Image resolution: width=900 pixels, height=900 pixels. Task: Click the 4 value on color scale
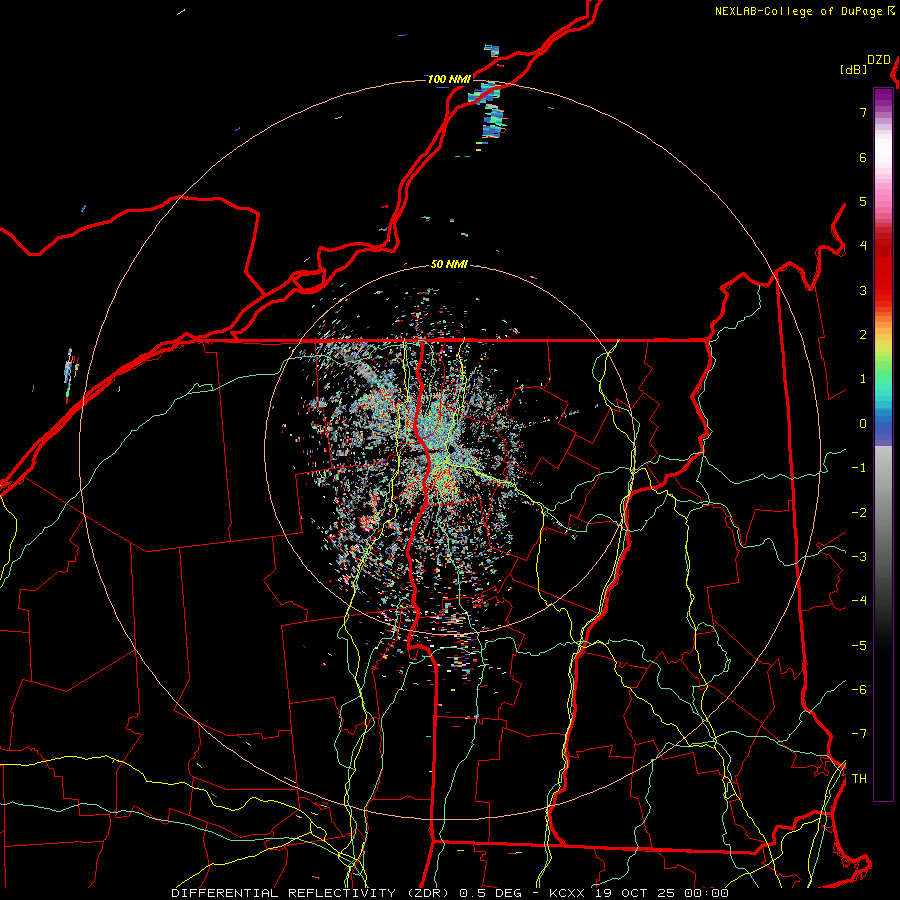point(863,246)
